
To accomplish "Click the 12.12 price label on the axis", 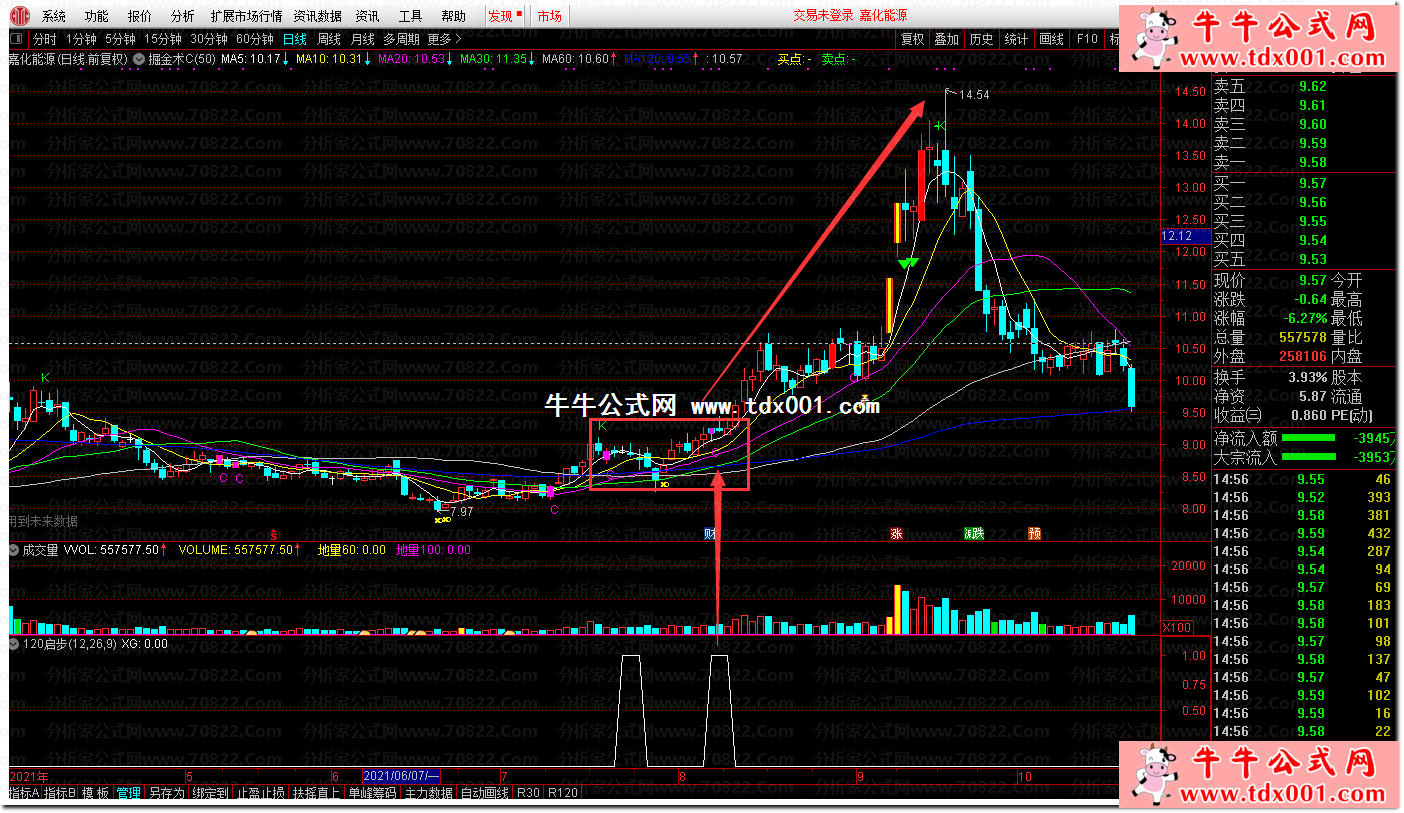I will (x=1177, y=236).
